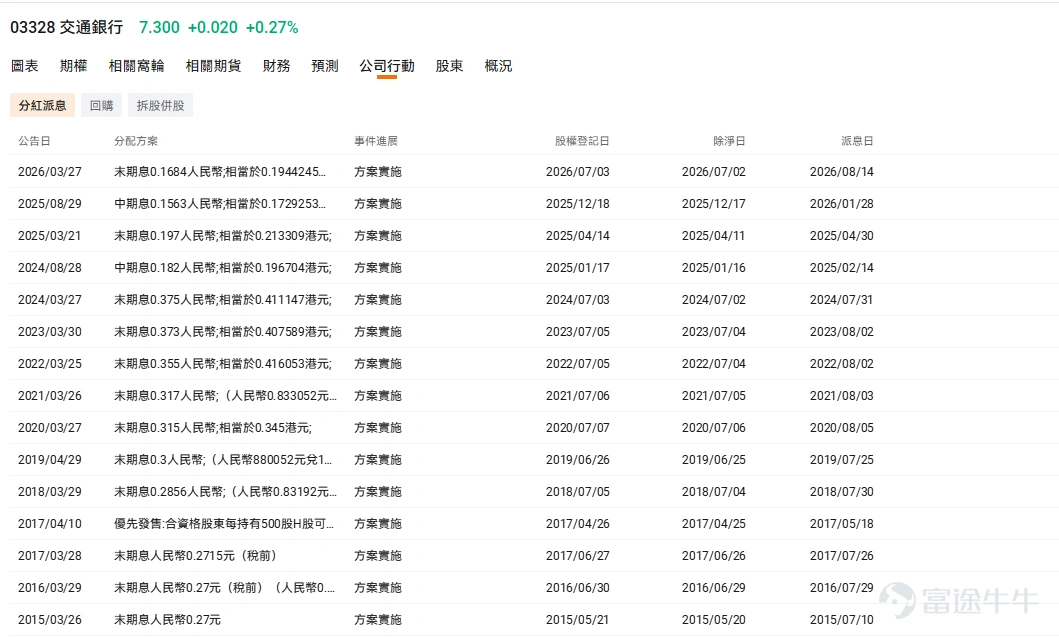Open the 預測 tab
This screenshot has height=637, width=1059.
coord(325,66)
